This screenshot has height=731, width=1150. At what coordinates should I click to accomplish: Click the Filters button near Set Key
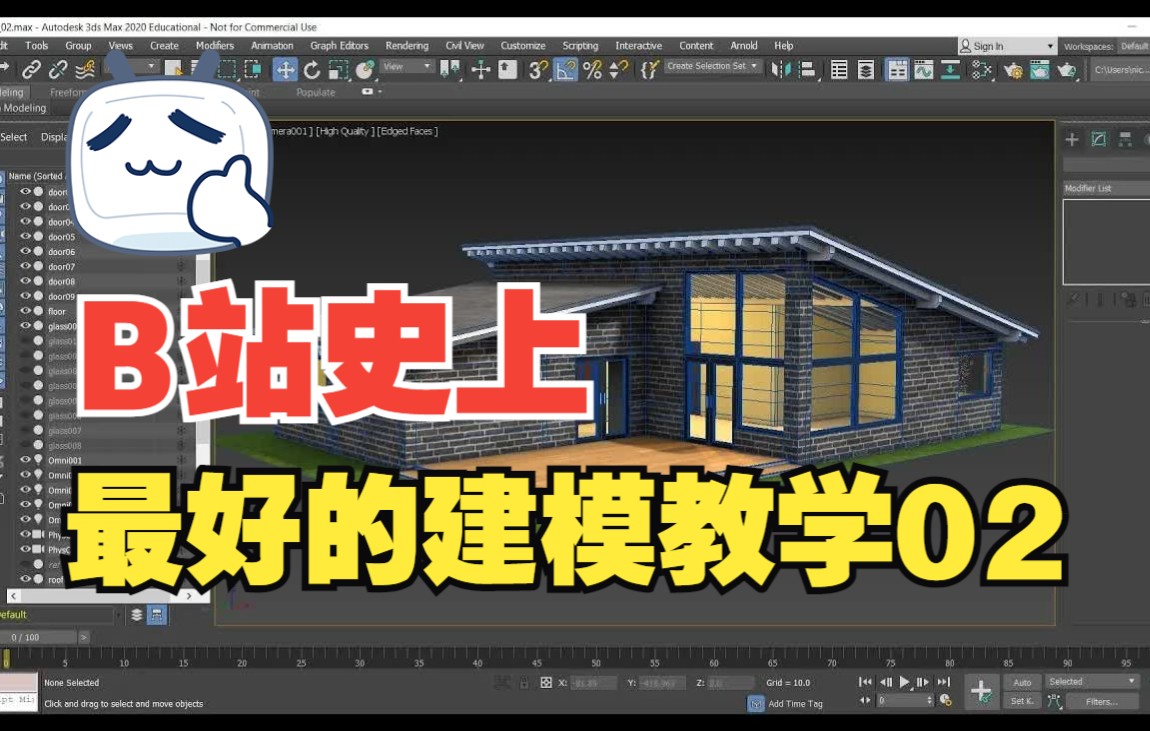point(1100,701)
